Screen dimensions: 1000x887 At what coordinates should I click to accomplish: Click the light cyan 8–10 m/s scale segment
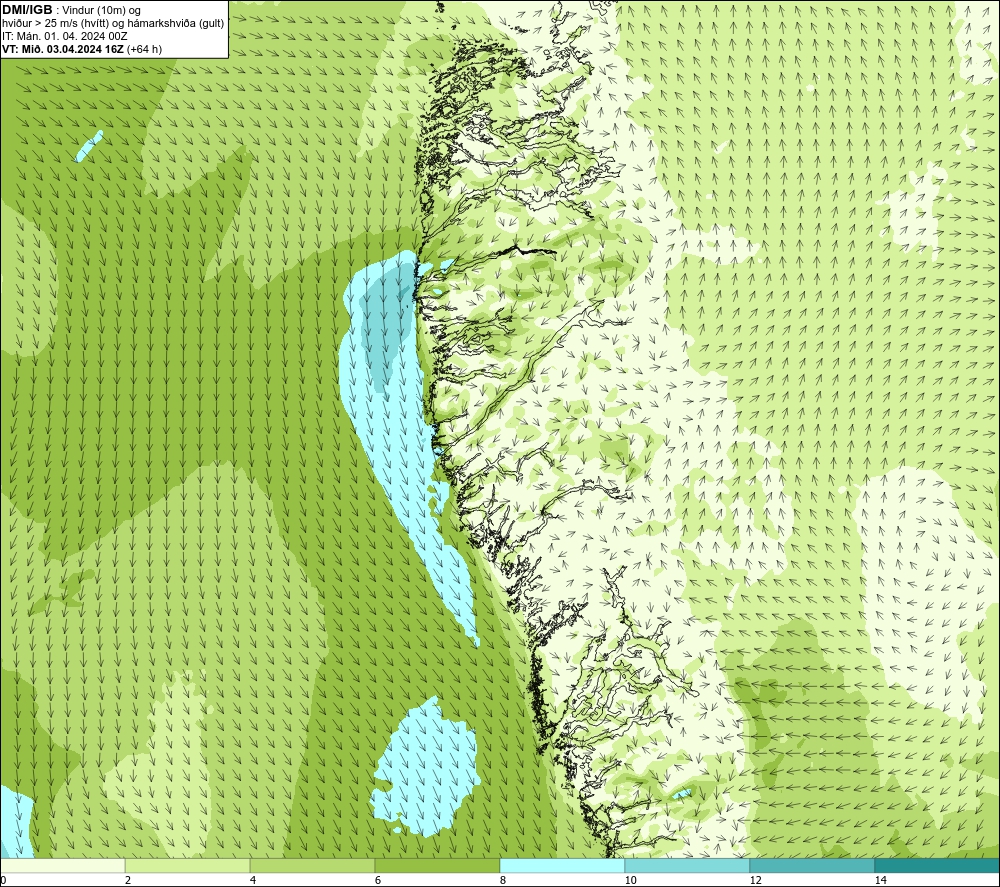(x=562, y=865)
